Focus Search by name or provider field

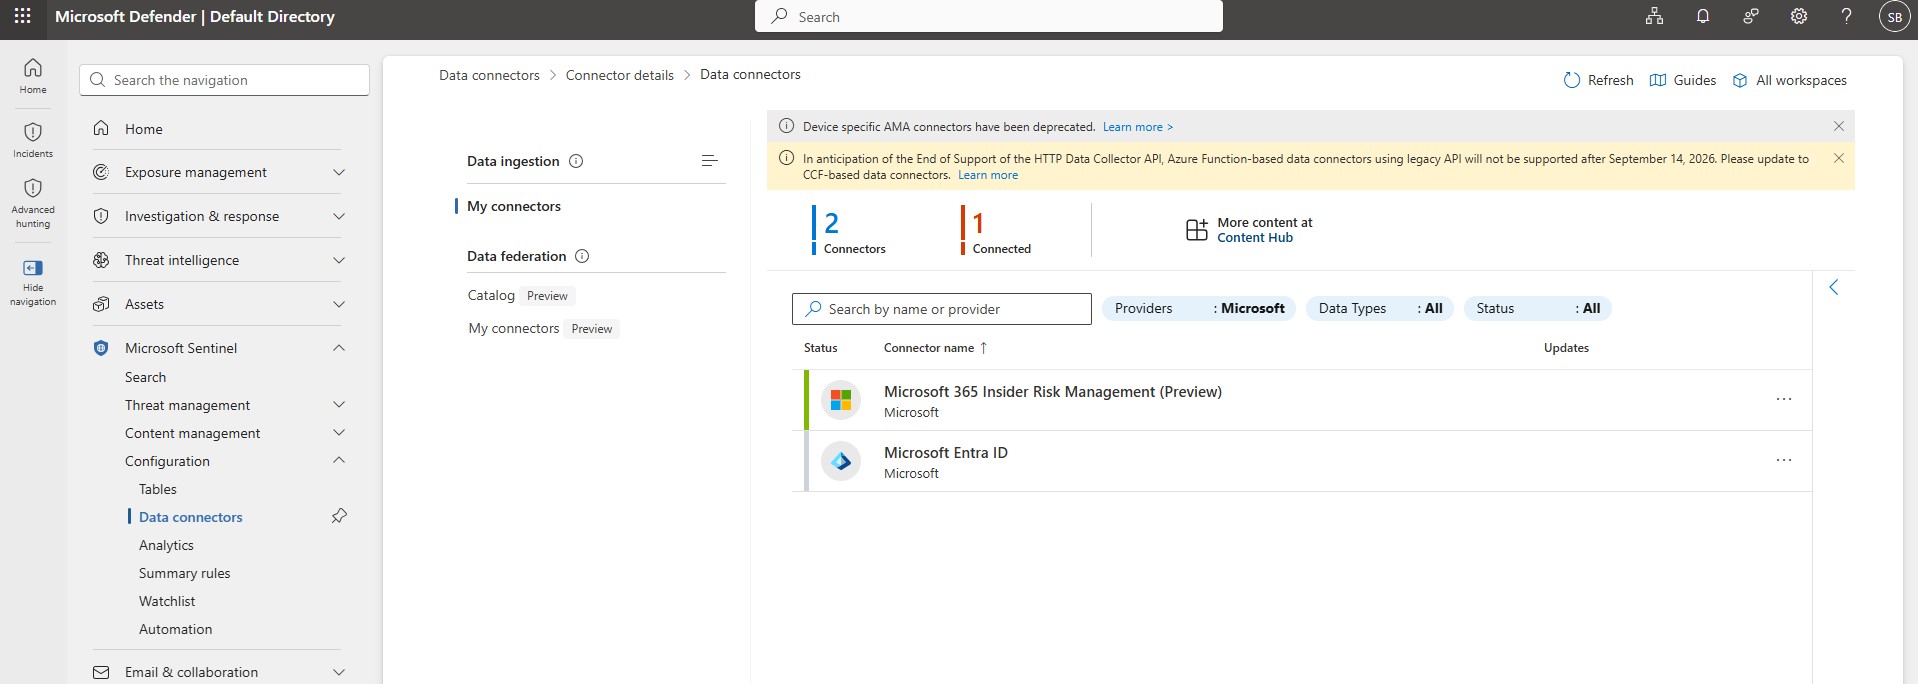[941, 309]
